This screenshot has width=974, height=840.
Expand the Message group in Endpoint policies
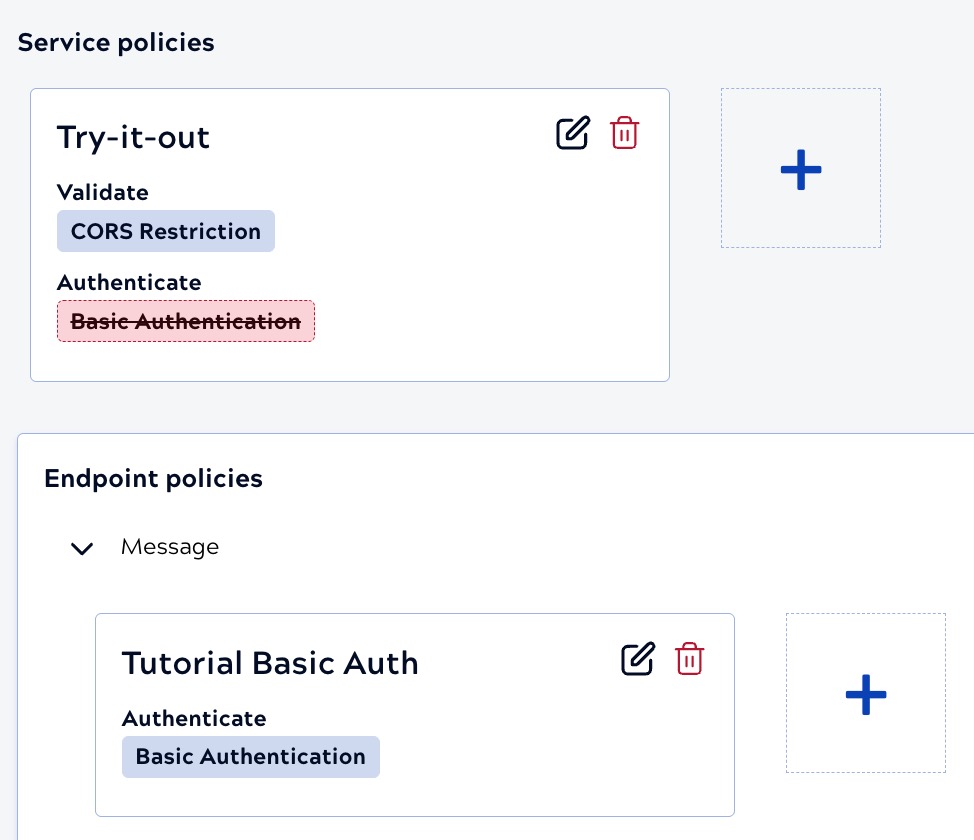coord(82,548)
